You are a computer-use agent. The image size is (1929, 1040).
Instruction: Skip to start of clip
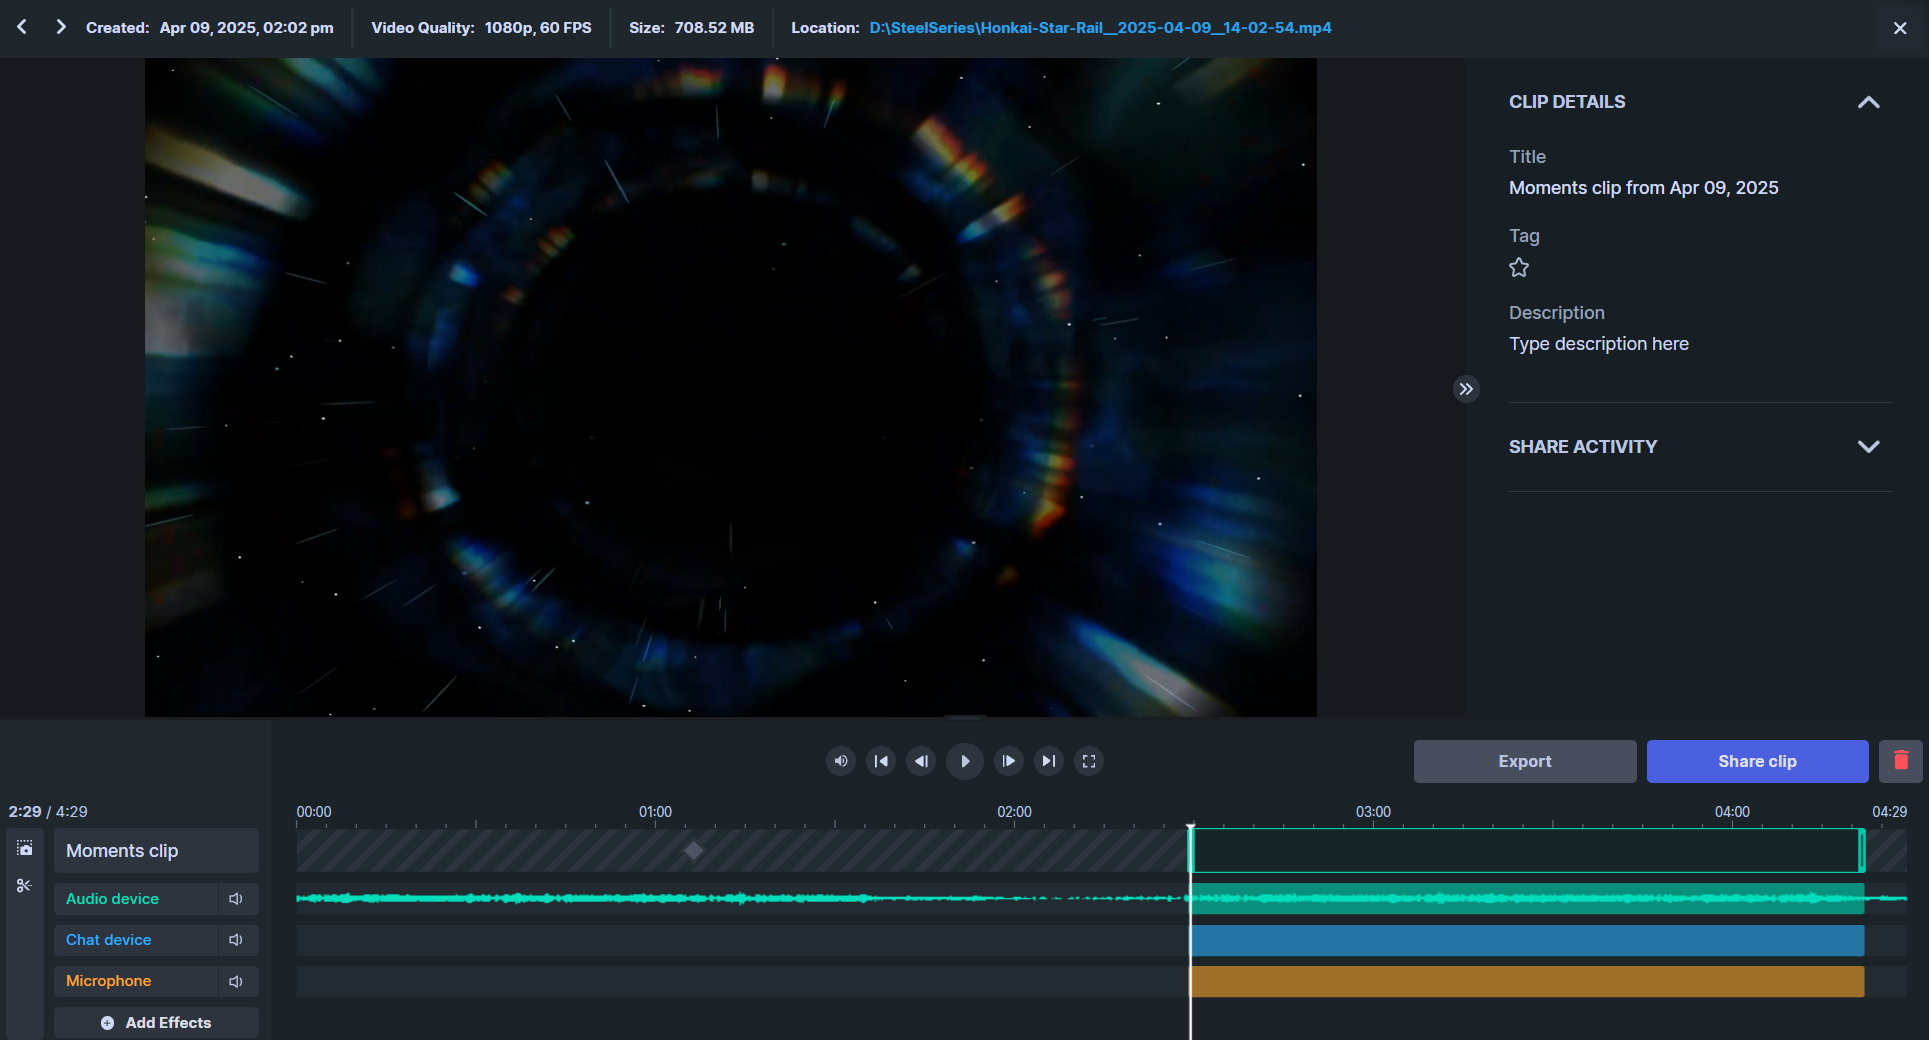click(881, 761)
